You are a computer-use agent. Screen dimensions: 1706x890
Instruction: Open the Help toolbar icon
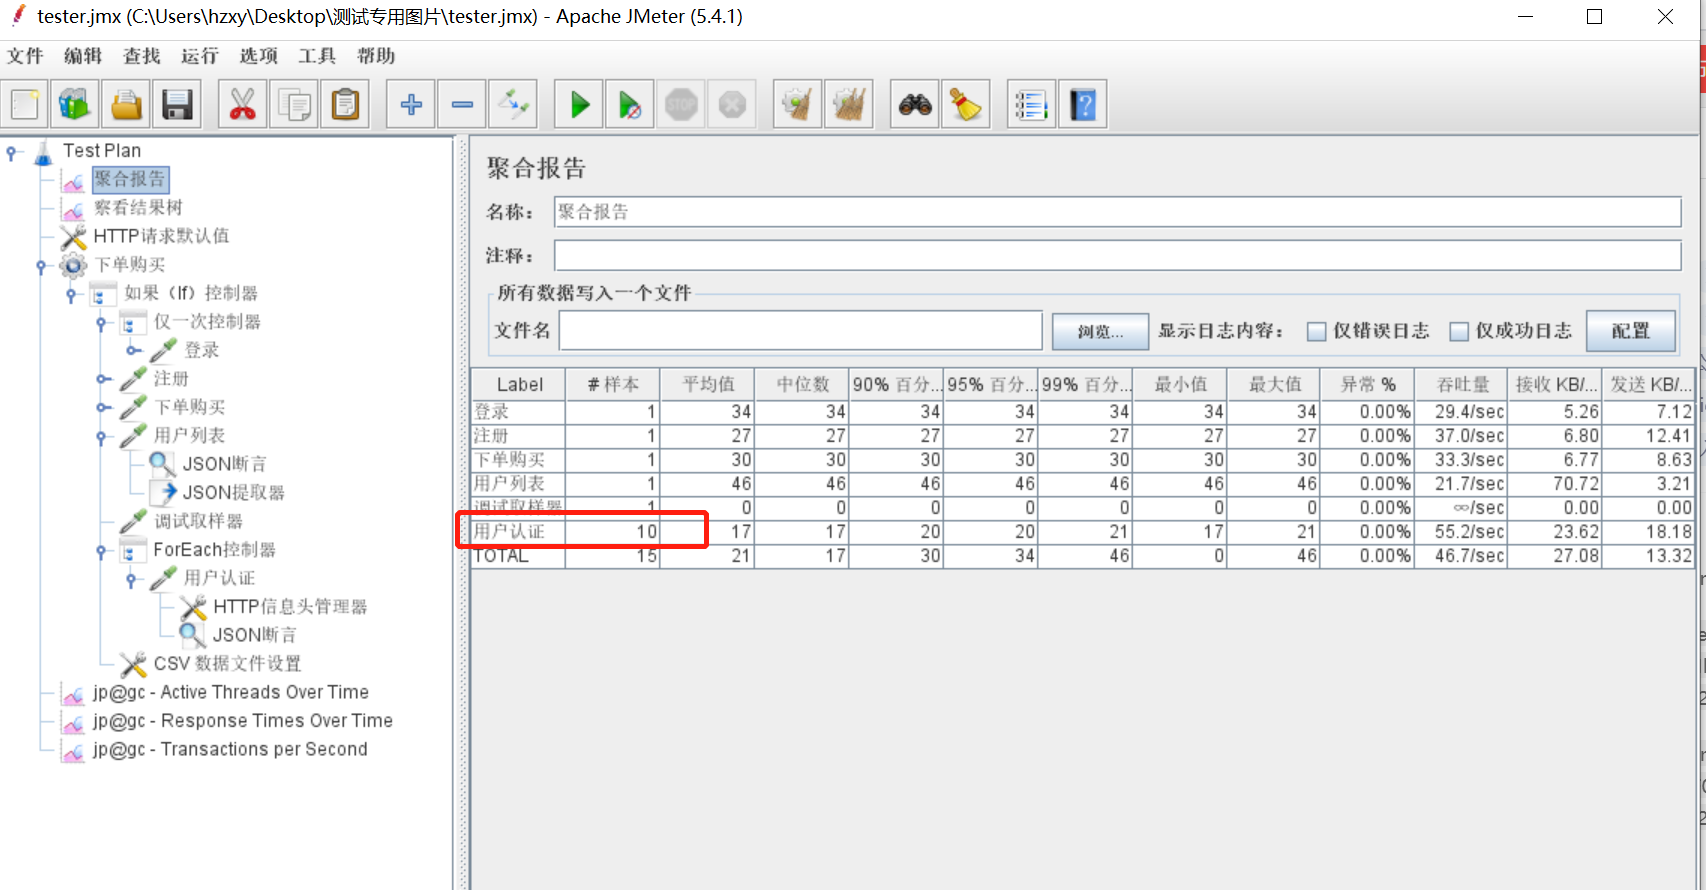1083,104
